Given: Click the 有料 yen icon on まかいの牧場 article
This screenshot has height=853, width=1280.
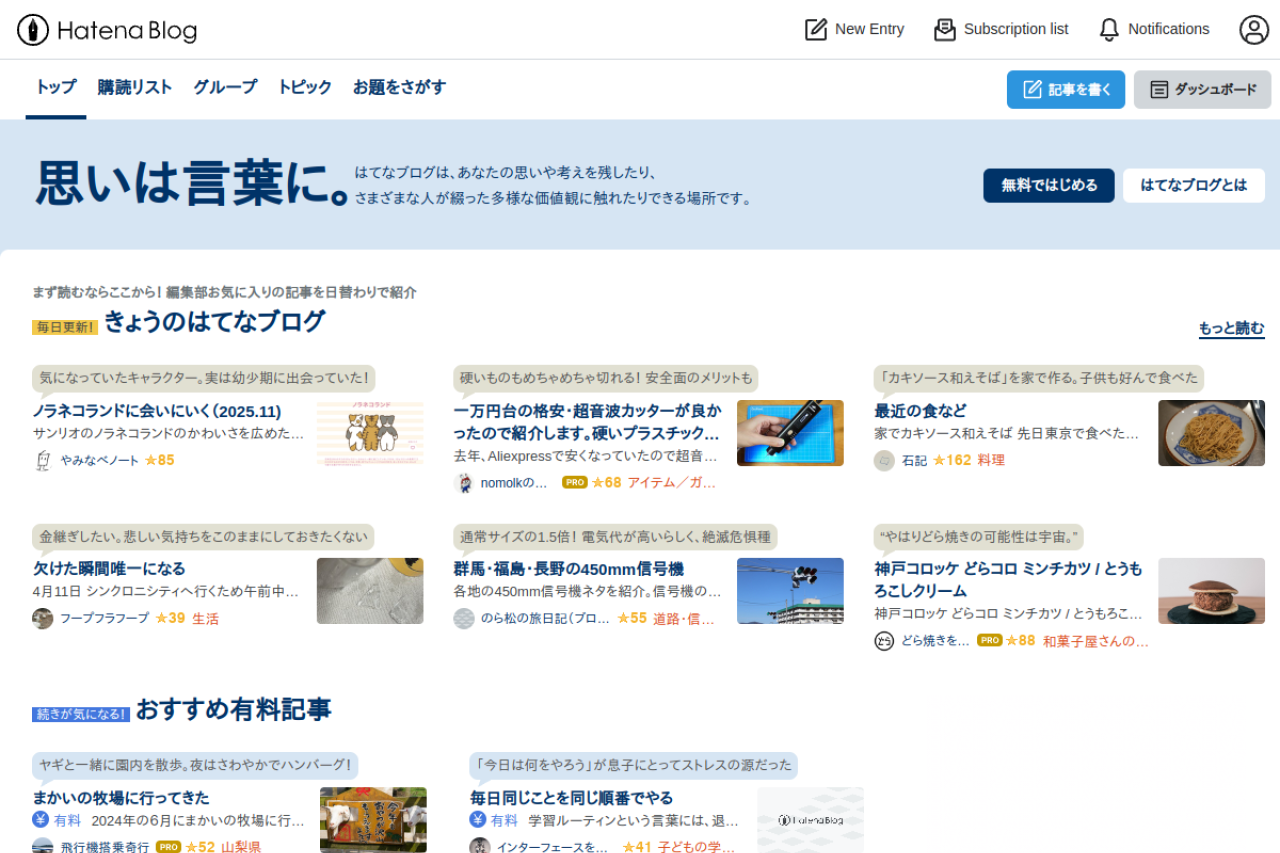Looking at the screenshot, I should [41, 820].
